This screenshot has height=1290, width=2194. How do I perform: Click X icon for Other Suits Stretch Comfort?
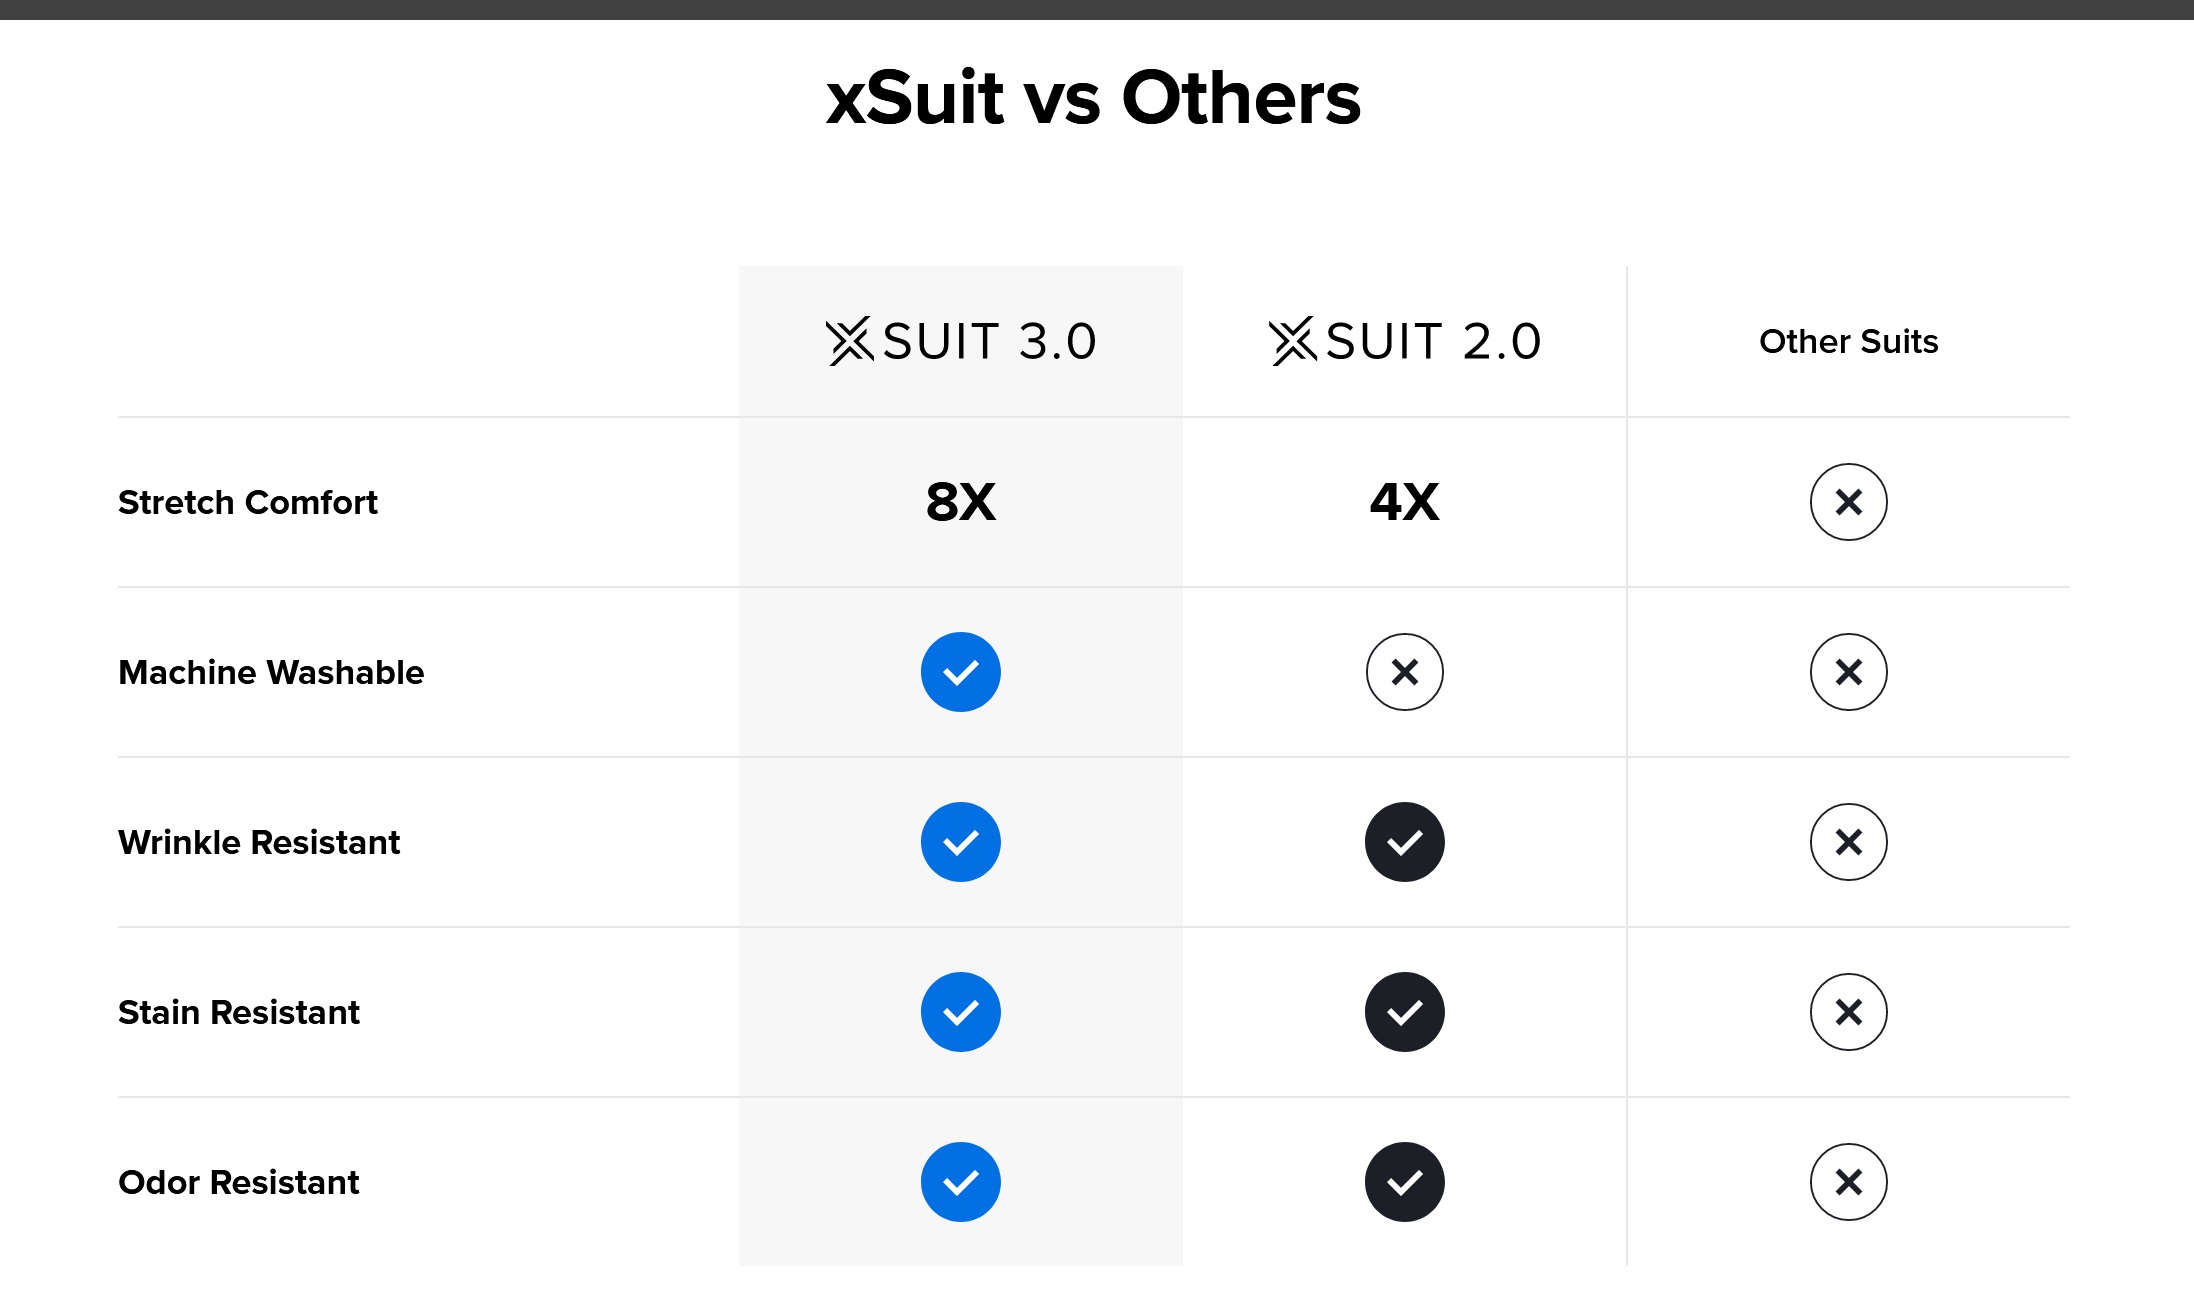pos(1849,502)
